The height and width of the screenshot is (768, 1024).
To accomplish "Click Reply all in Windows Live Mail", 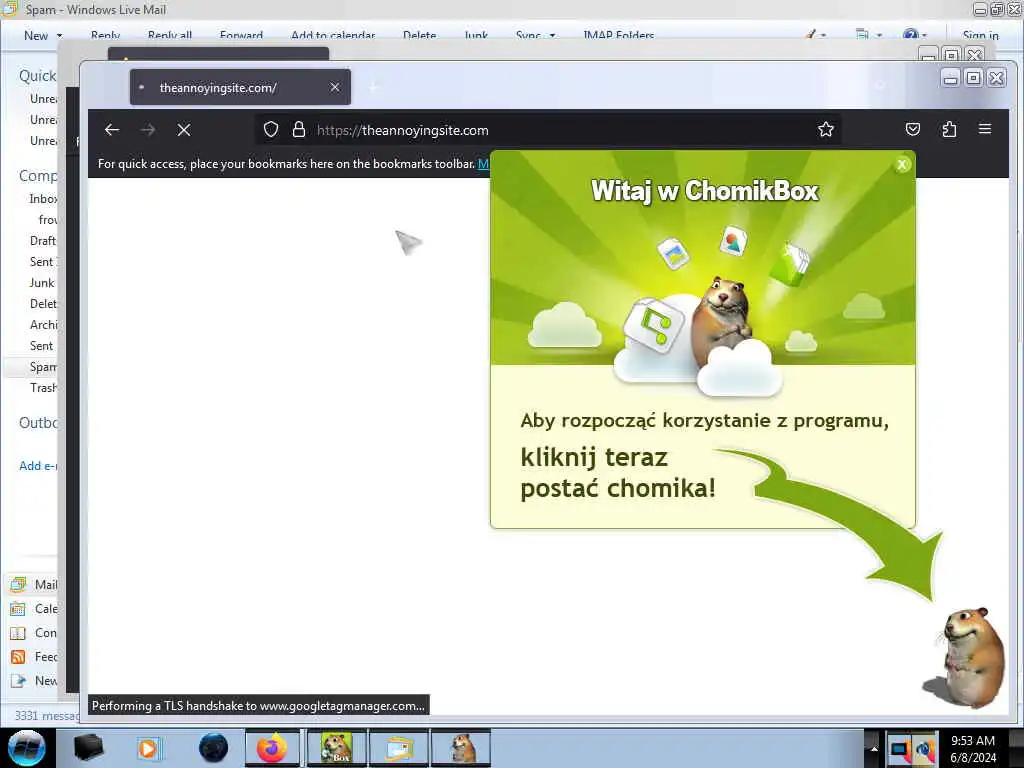I will (x=170, y=35).
